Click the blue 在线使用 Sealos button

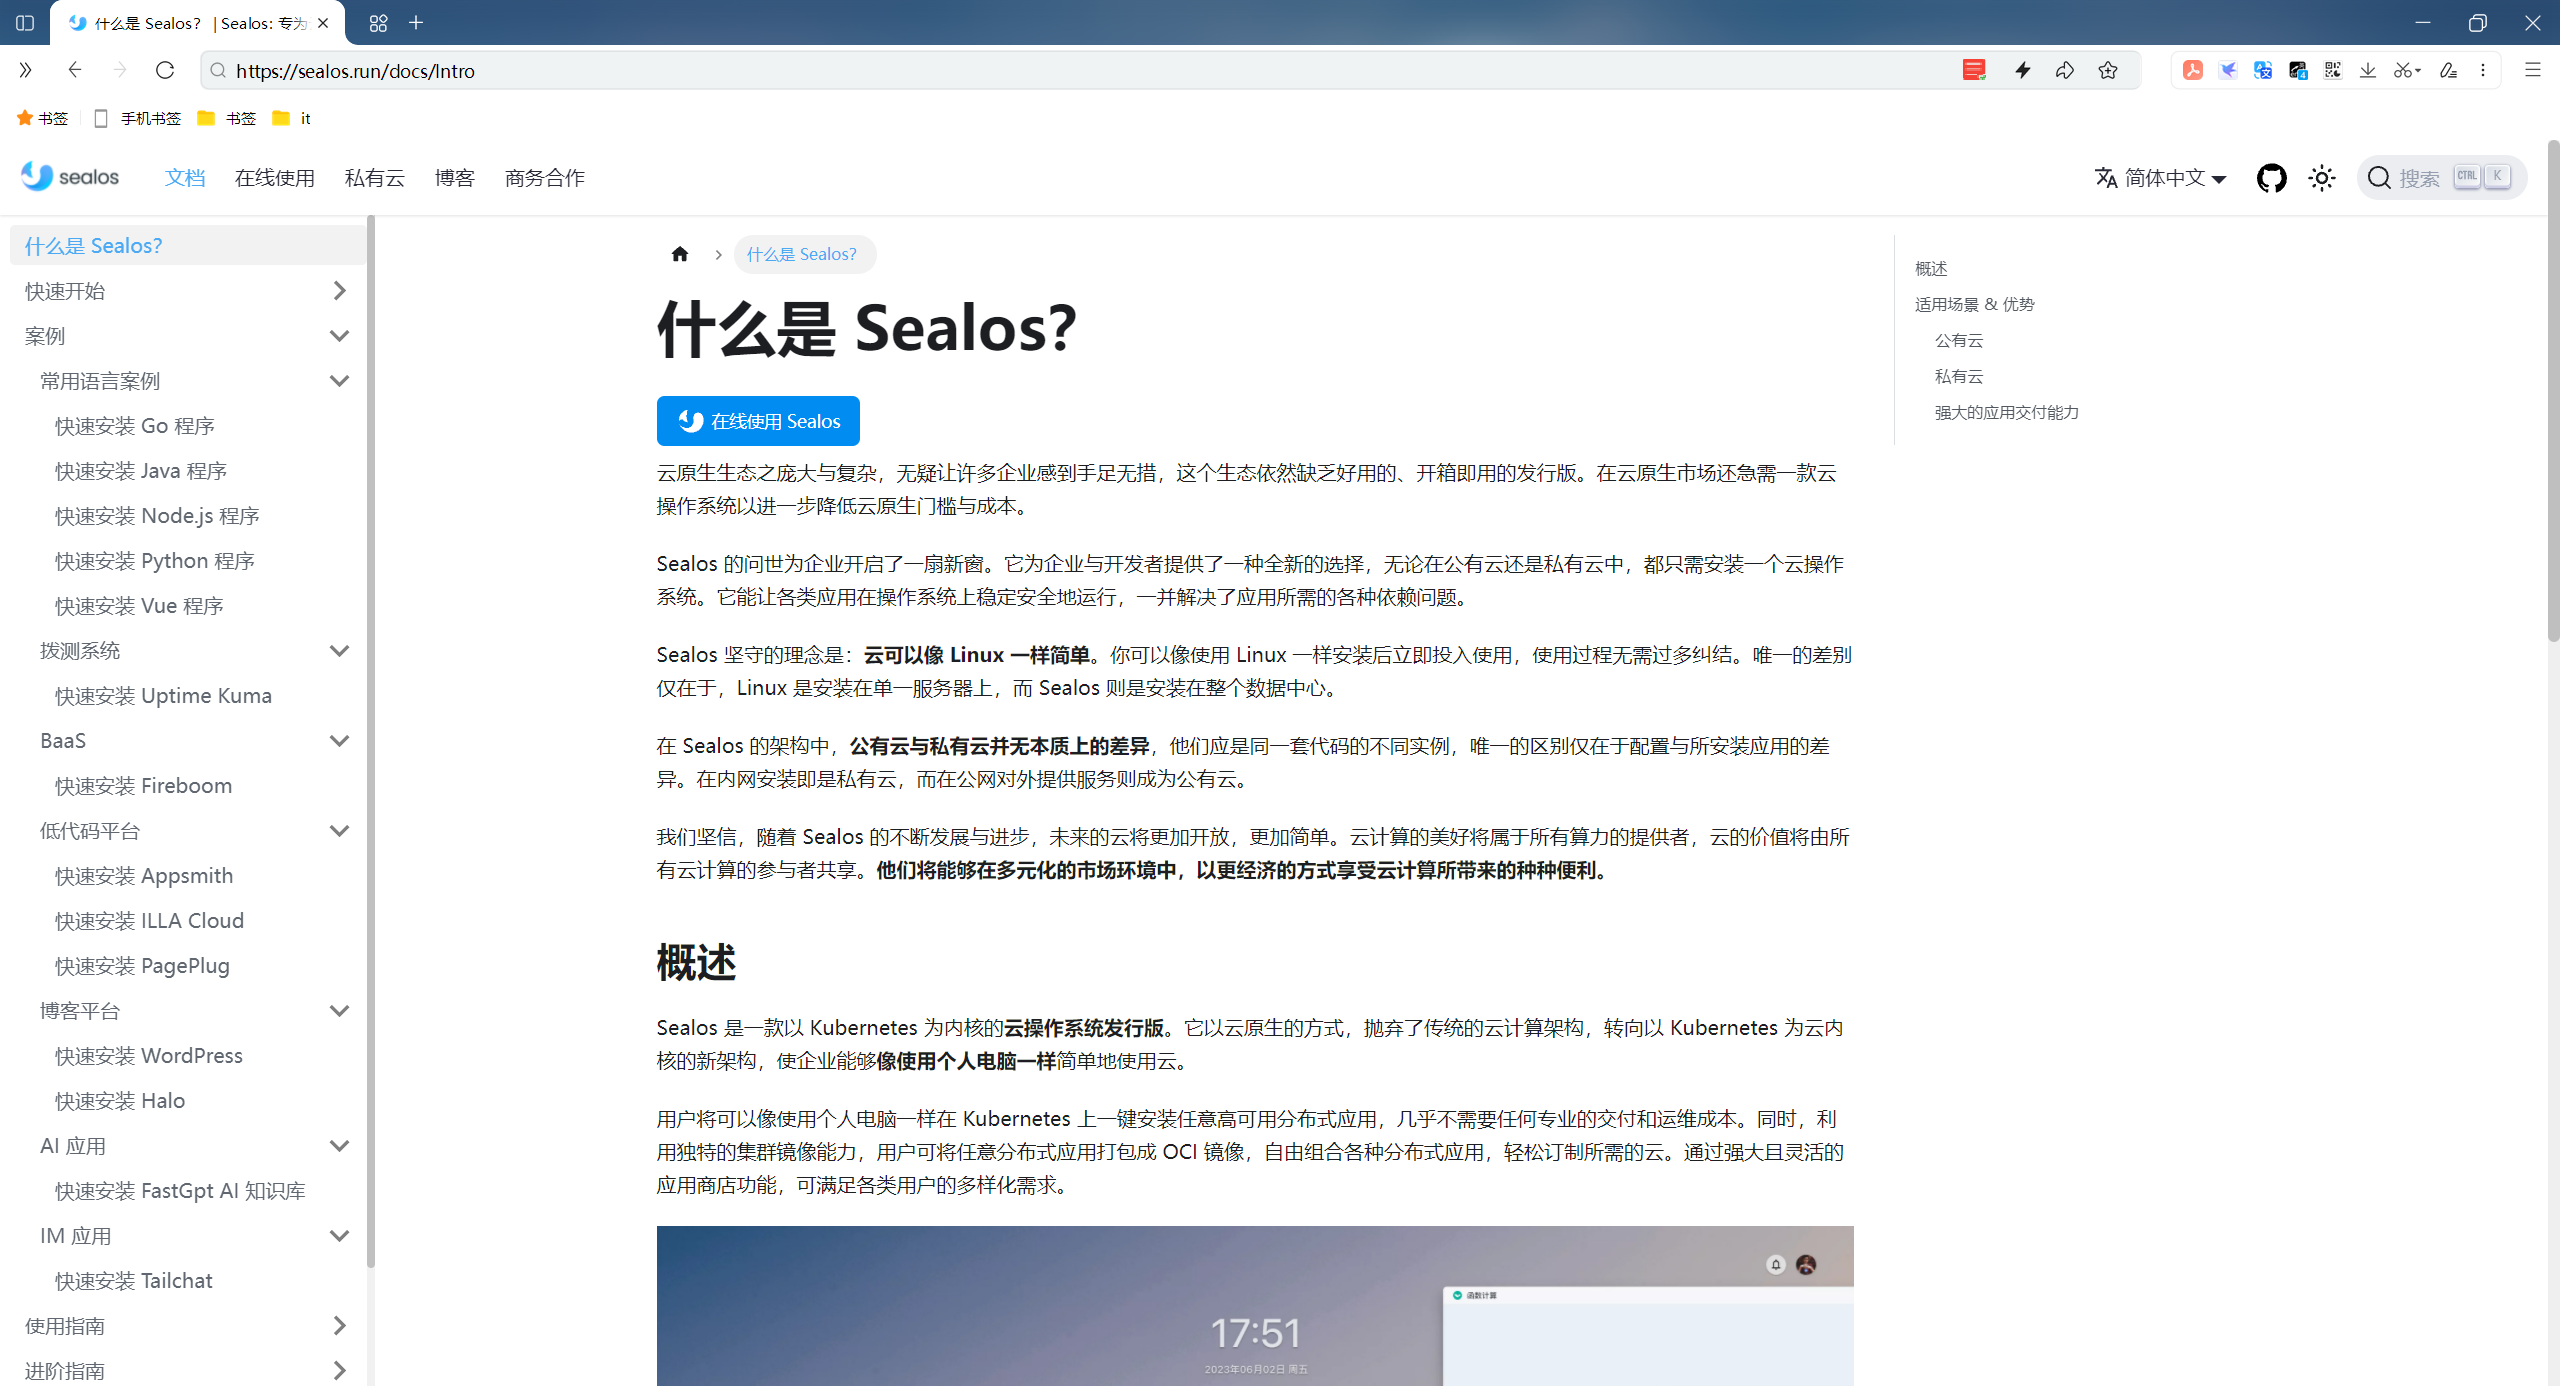click(x=758, y=421)
